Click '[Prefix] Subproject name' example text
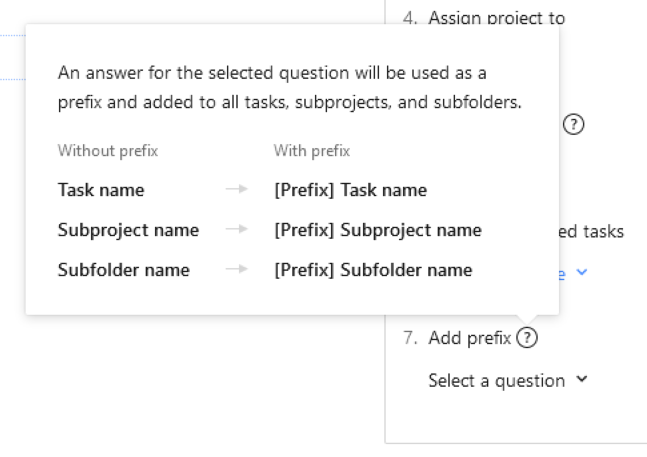The height and width of the screenshot is (457, 647). [x=377, y=230]
